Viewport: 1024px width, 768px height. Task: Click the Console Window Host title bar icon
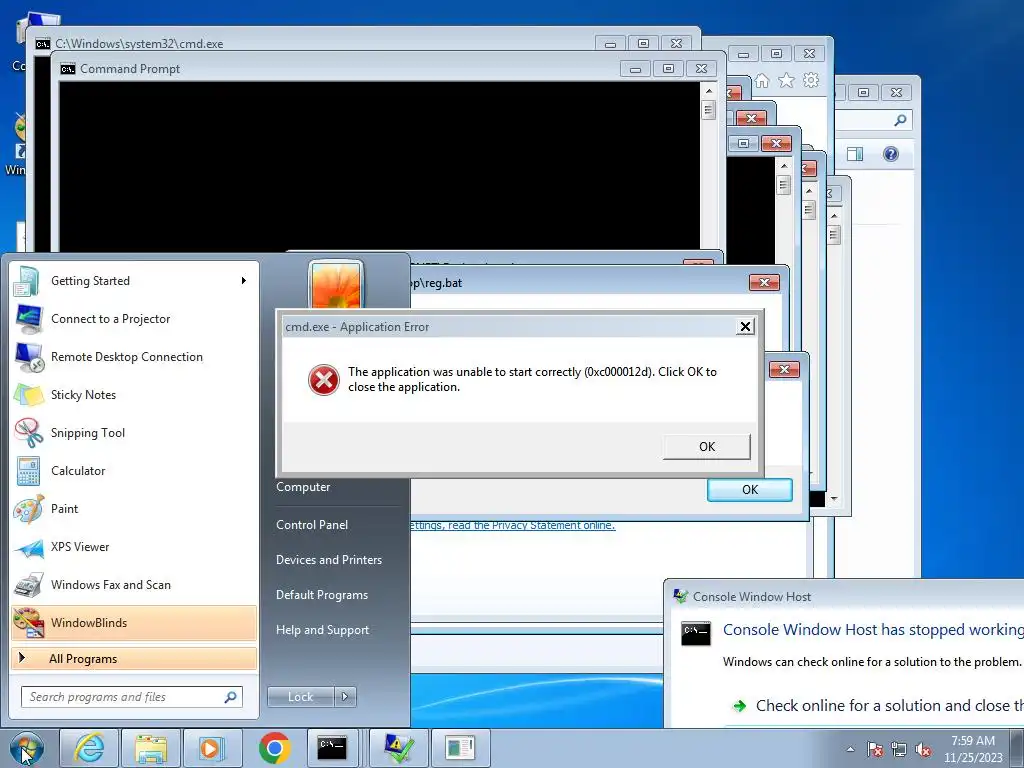(681, 596)
